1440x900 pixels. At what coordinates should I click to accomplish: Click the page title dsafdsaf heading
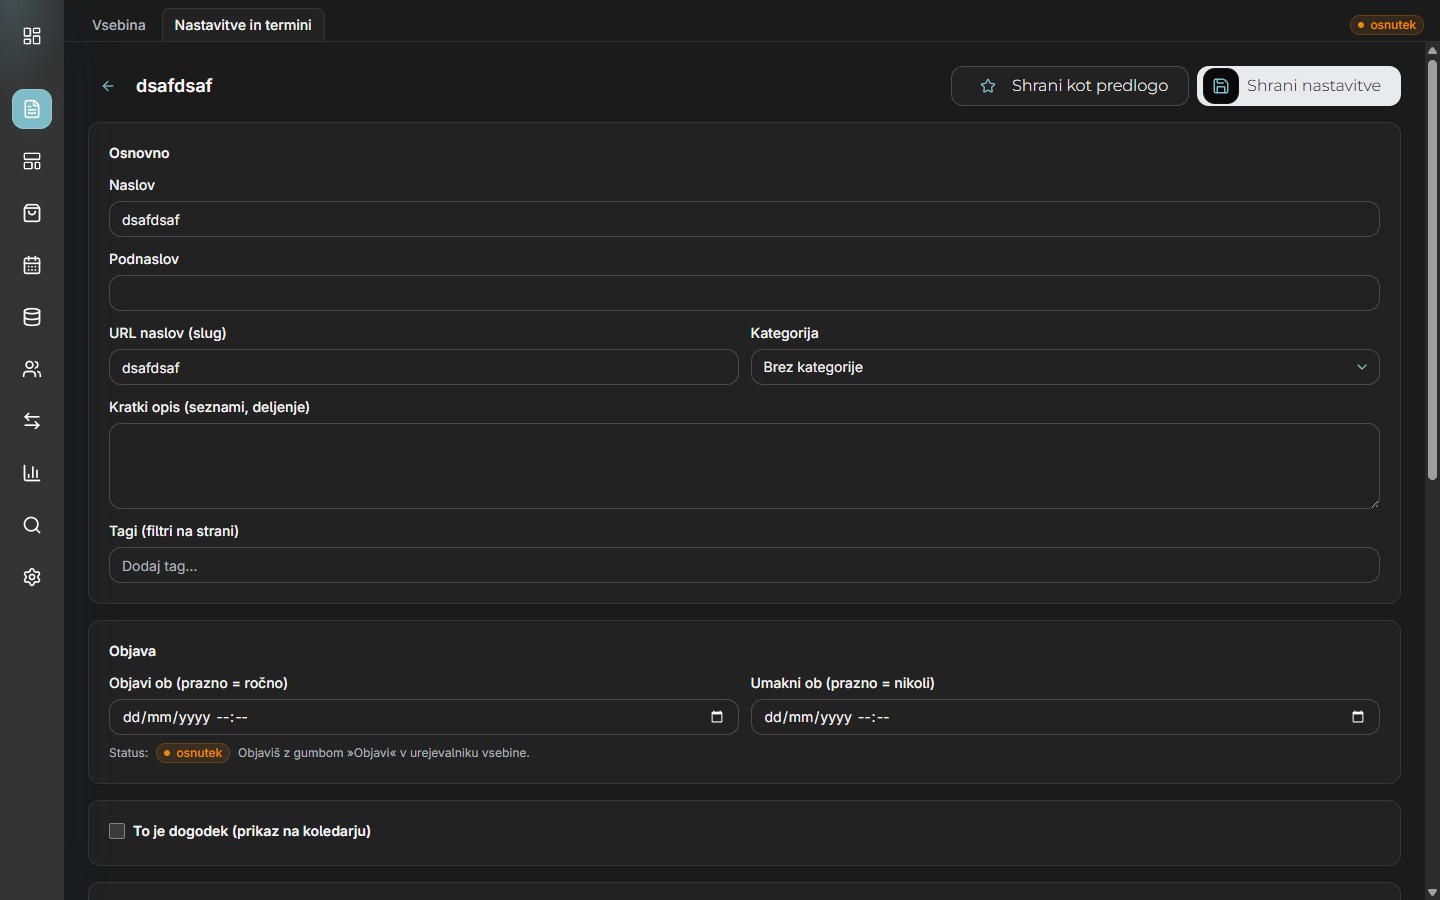[x=174, y=86]
